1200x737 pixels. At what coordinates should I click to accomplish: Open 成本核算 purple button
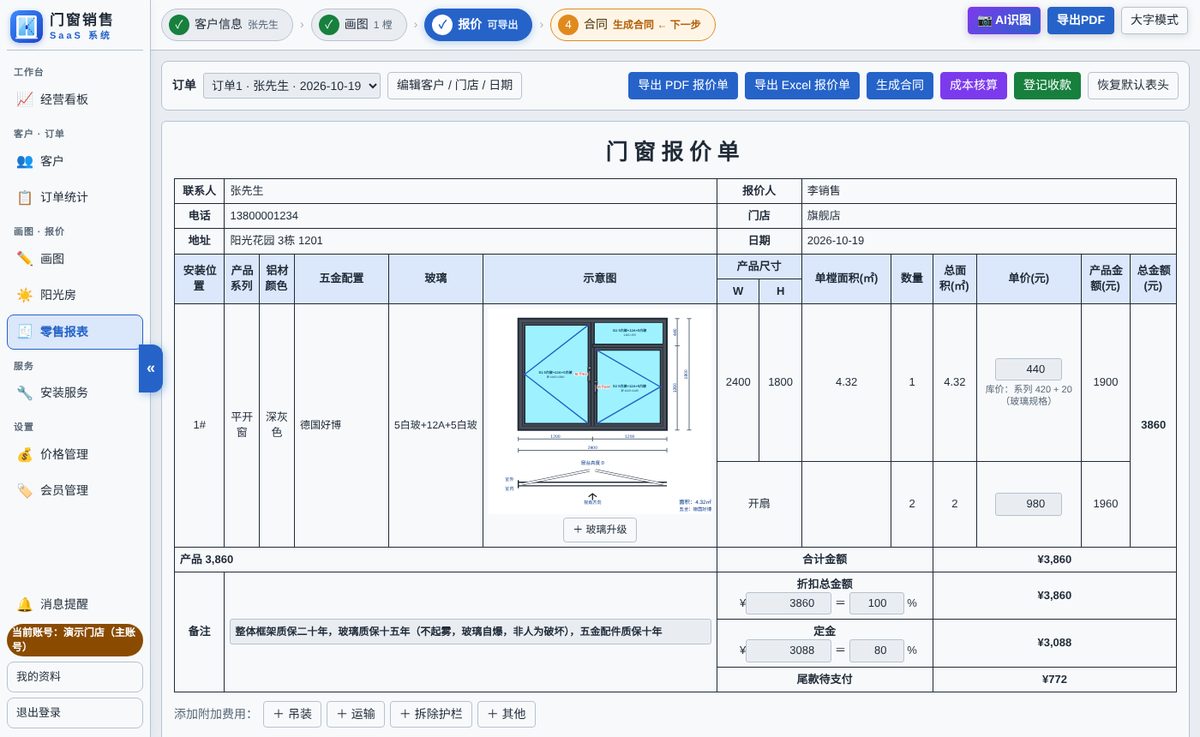(x=973, y=86)
